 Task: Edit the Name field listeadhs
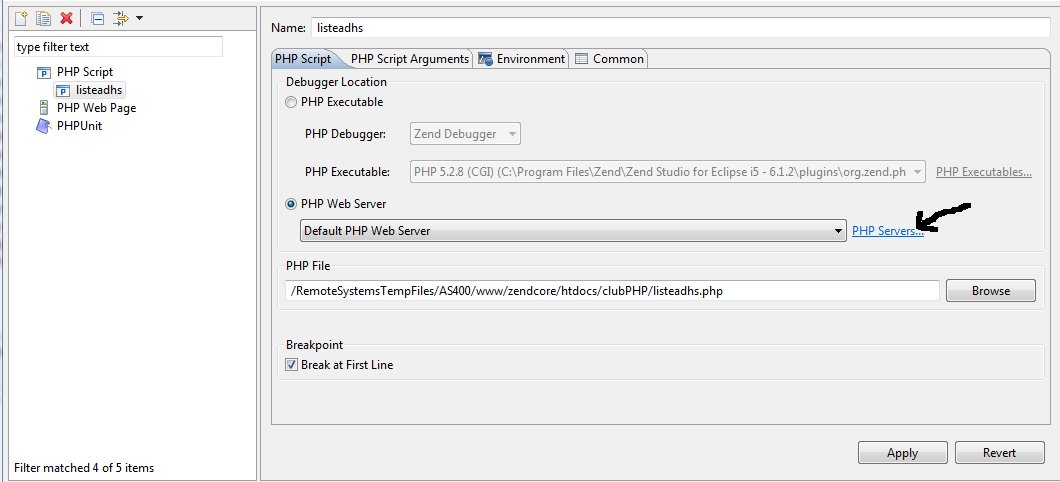(681, 28)
